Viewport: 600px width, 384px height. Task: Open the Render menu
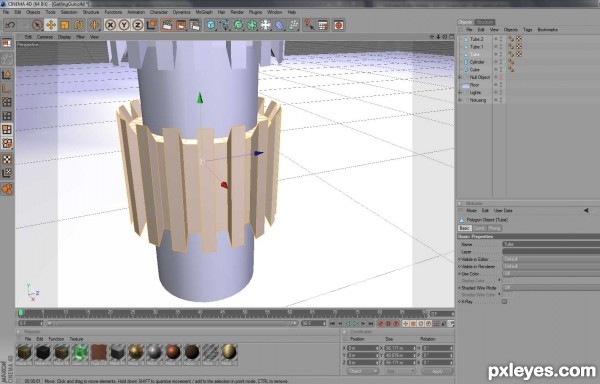tap(237, 12)
